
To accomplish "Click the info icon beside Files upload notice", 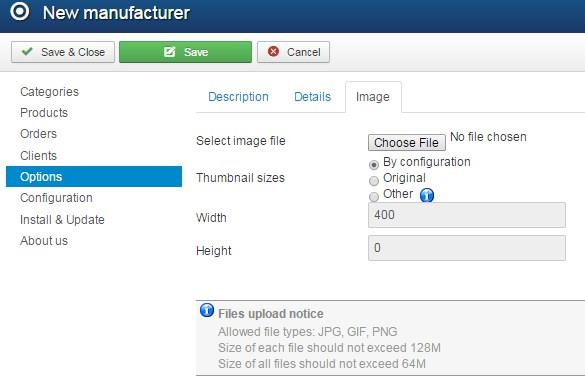I will (x=207, y=310).
